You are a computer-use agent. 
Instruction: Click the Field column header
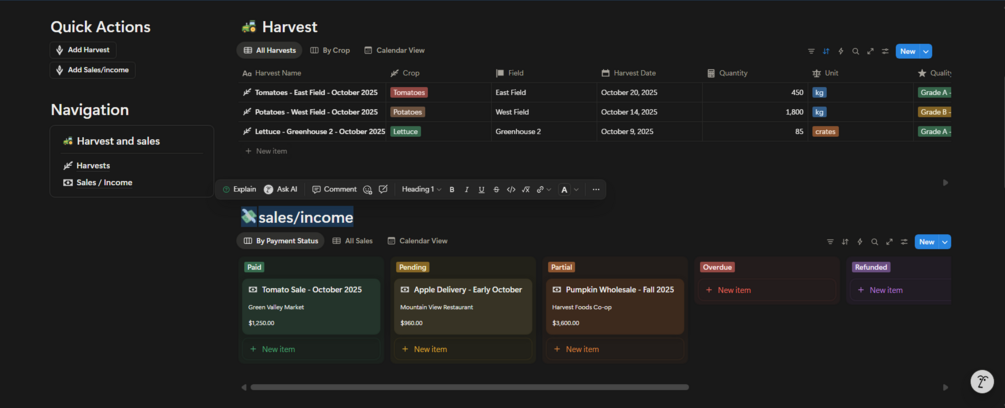[544, 73]
